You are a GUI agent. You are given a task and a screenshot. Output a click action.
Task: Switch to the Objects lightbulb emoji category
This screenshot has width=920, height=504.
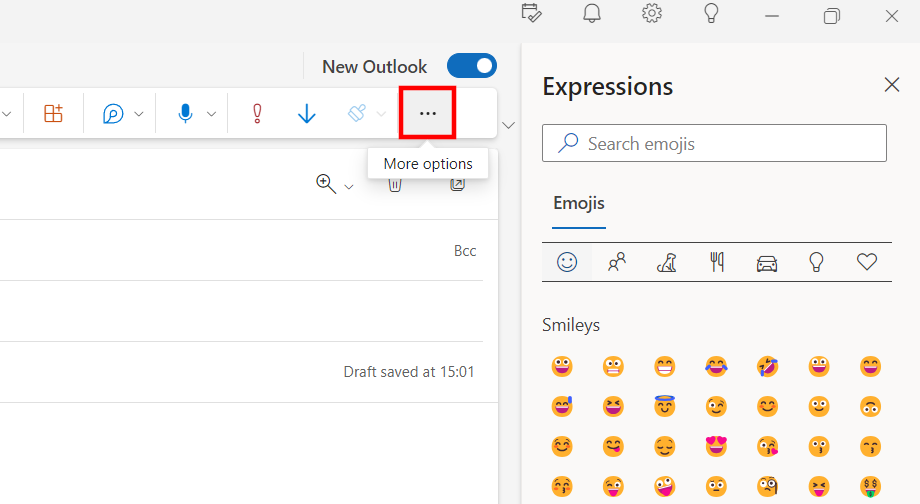[816, 262]
